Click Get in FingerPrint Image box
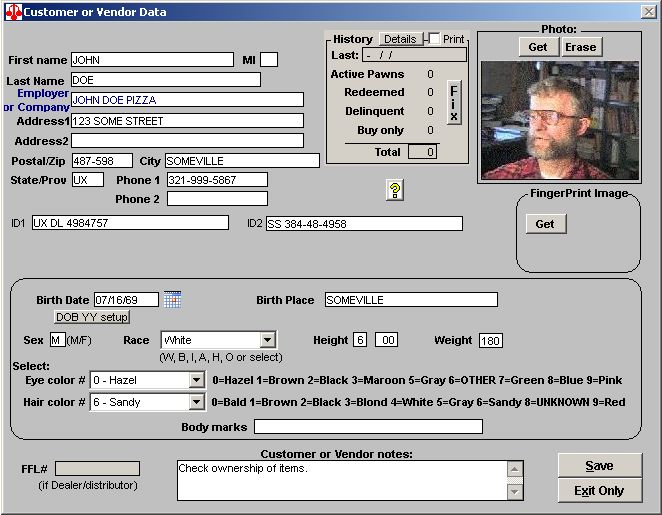Screen dimensions: 662x515 (x=545, y=224)
